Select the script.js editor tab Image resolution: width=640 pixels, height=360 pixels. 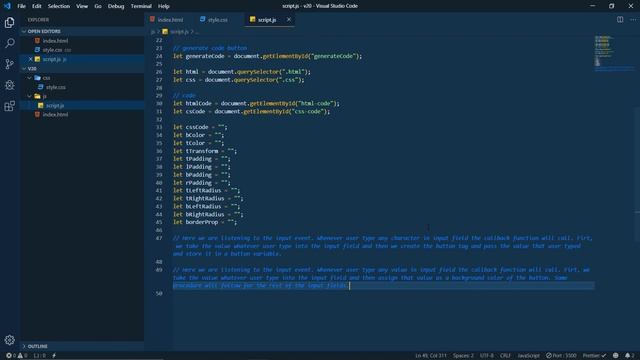pyautogui.click(x=267, y=20)
